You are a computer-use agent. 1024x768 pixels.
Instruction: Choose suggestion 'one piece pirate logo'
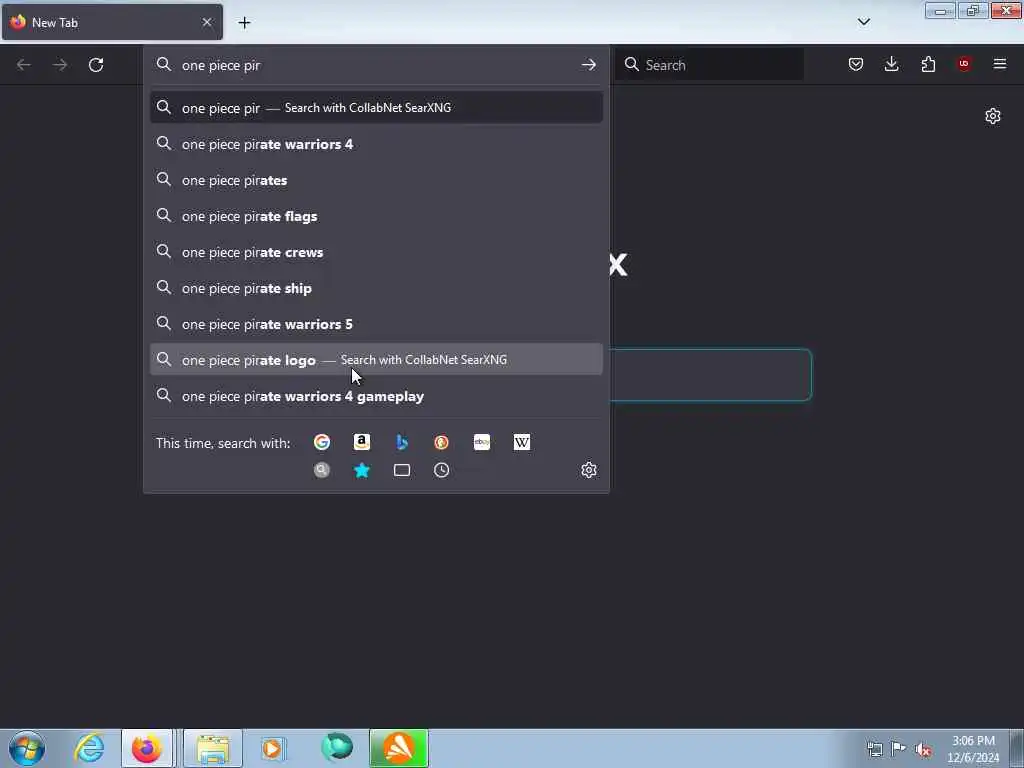376,360
